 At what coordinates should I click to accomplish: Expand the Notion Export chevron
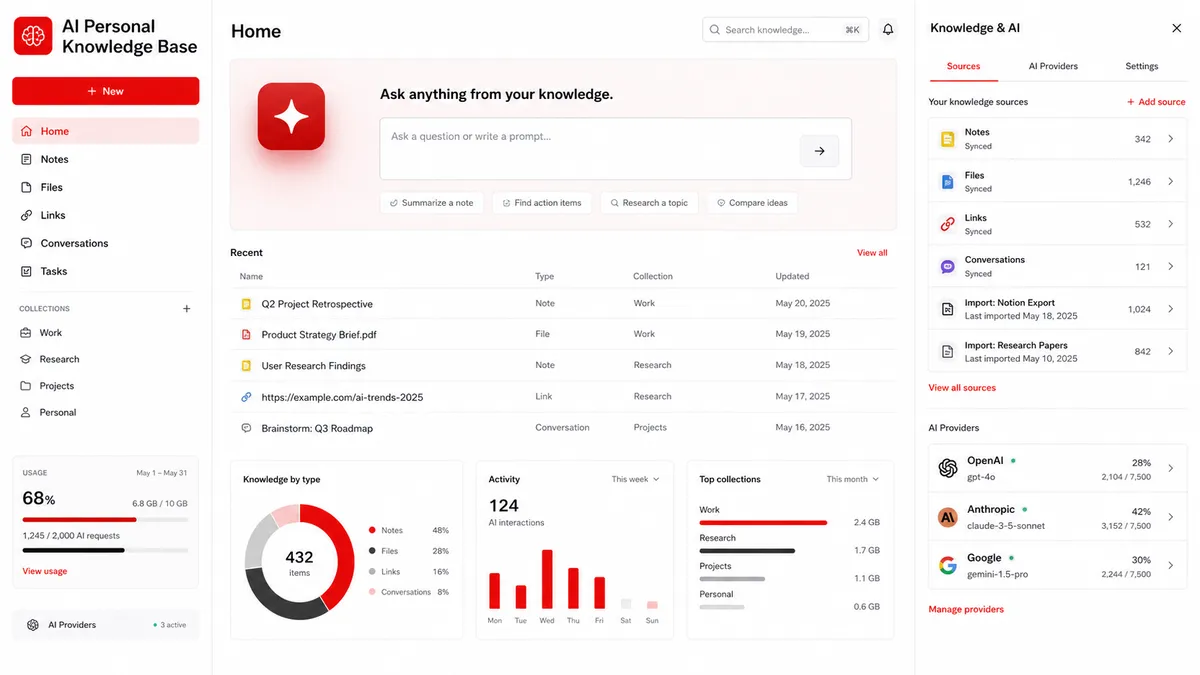point(1171,309)
